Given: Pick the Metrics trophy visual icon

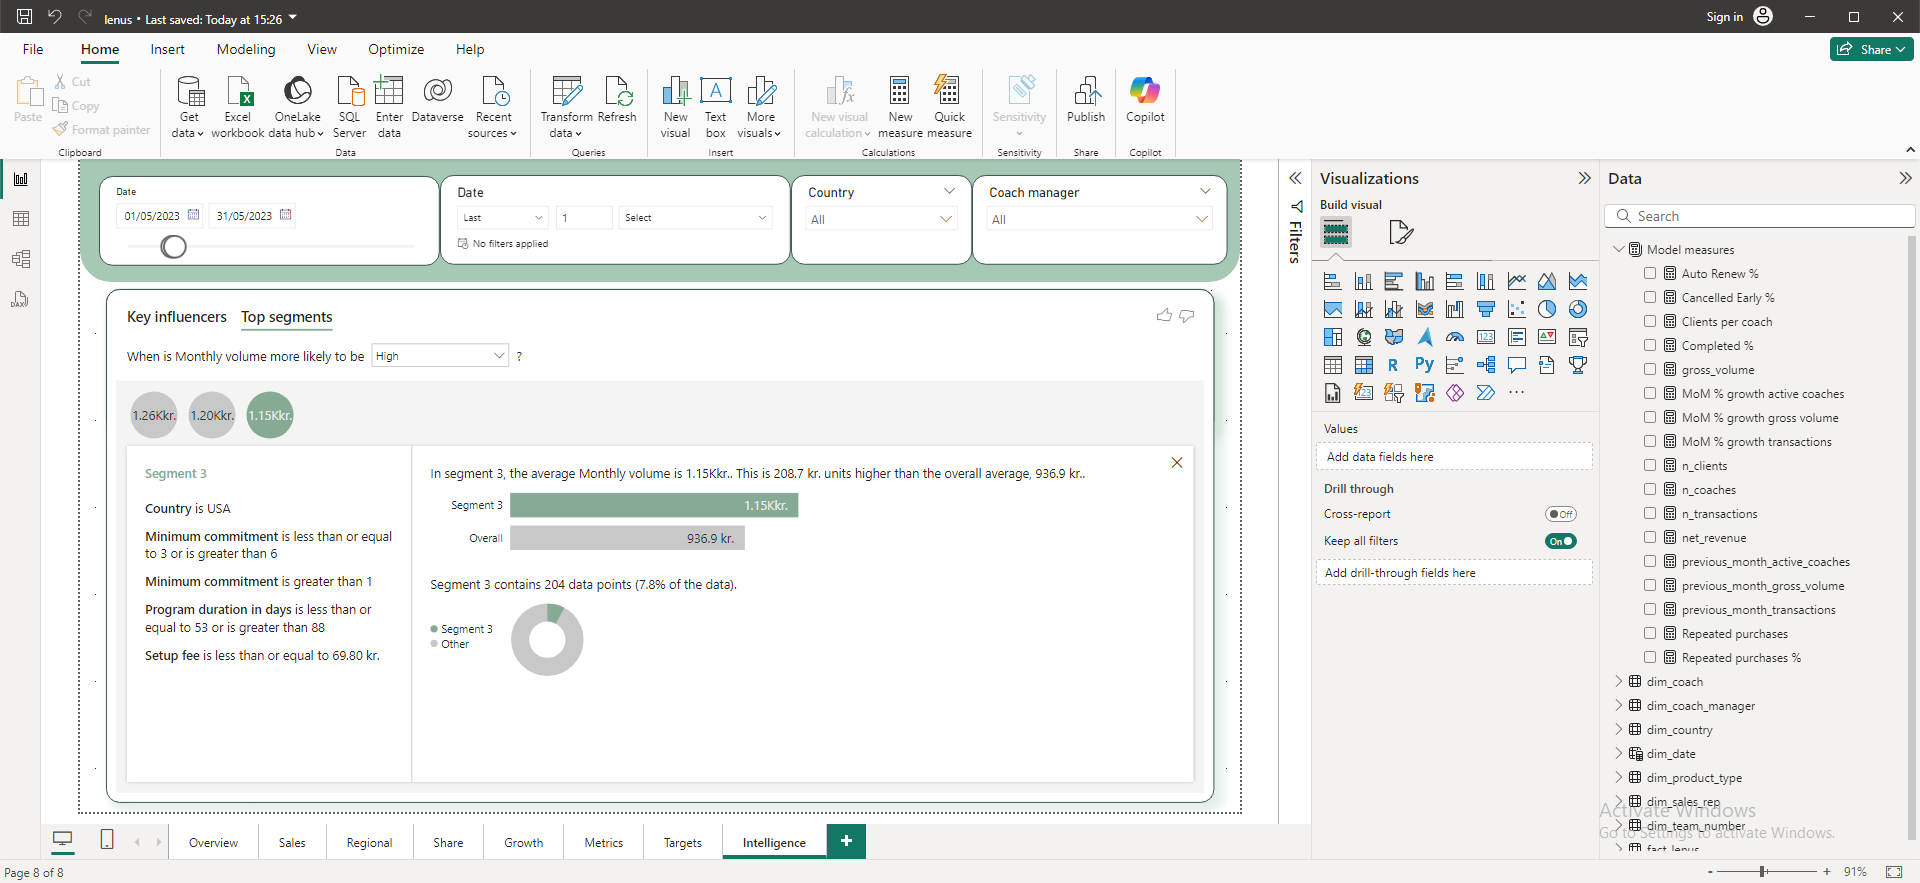Looking at the screenshot, I should coord(1578,365).
